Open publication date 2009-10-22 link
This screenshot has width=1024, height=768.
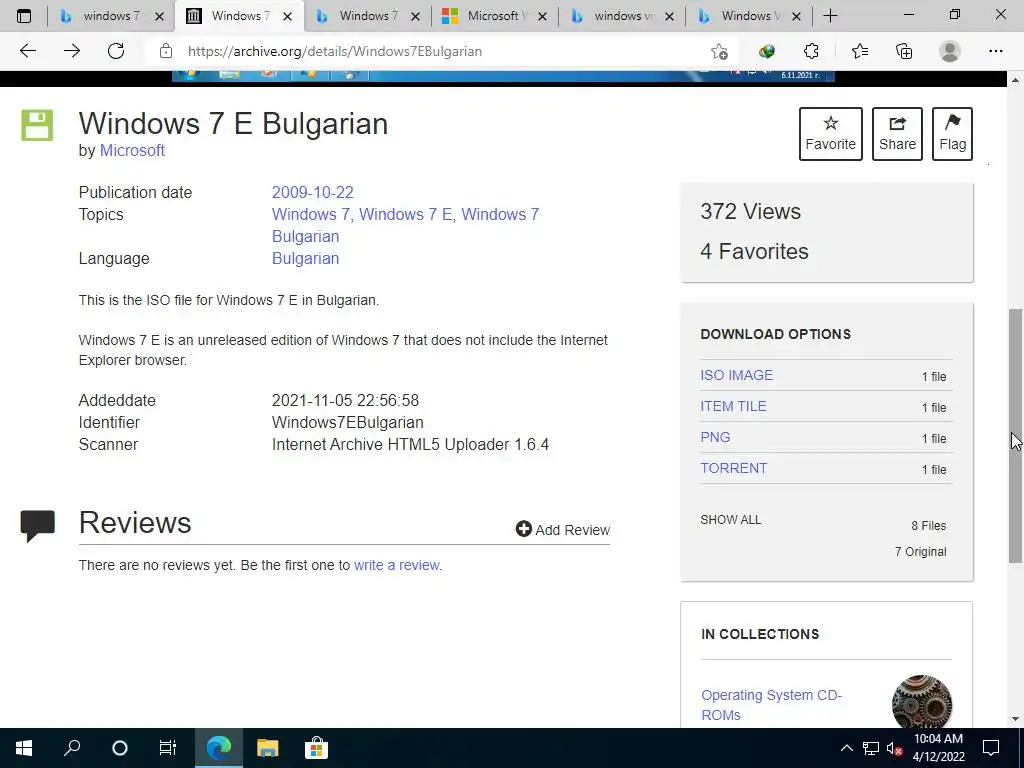[313, 193]
